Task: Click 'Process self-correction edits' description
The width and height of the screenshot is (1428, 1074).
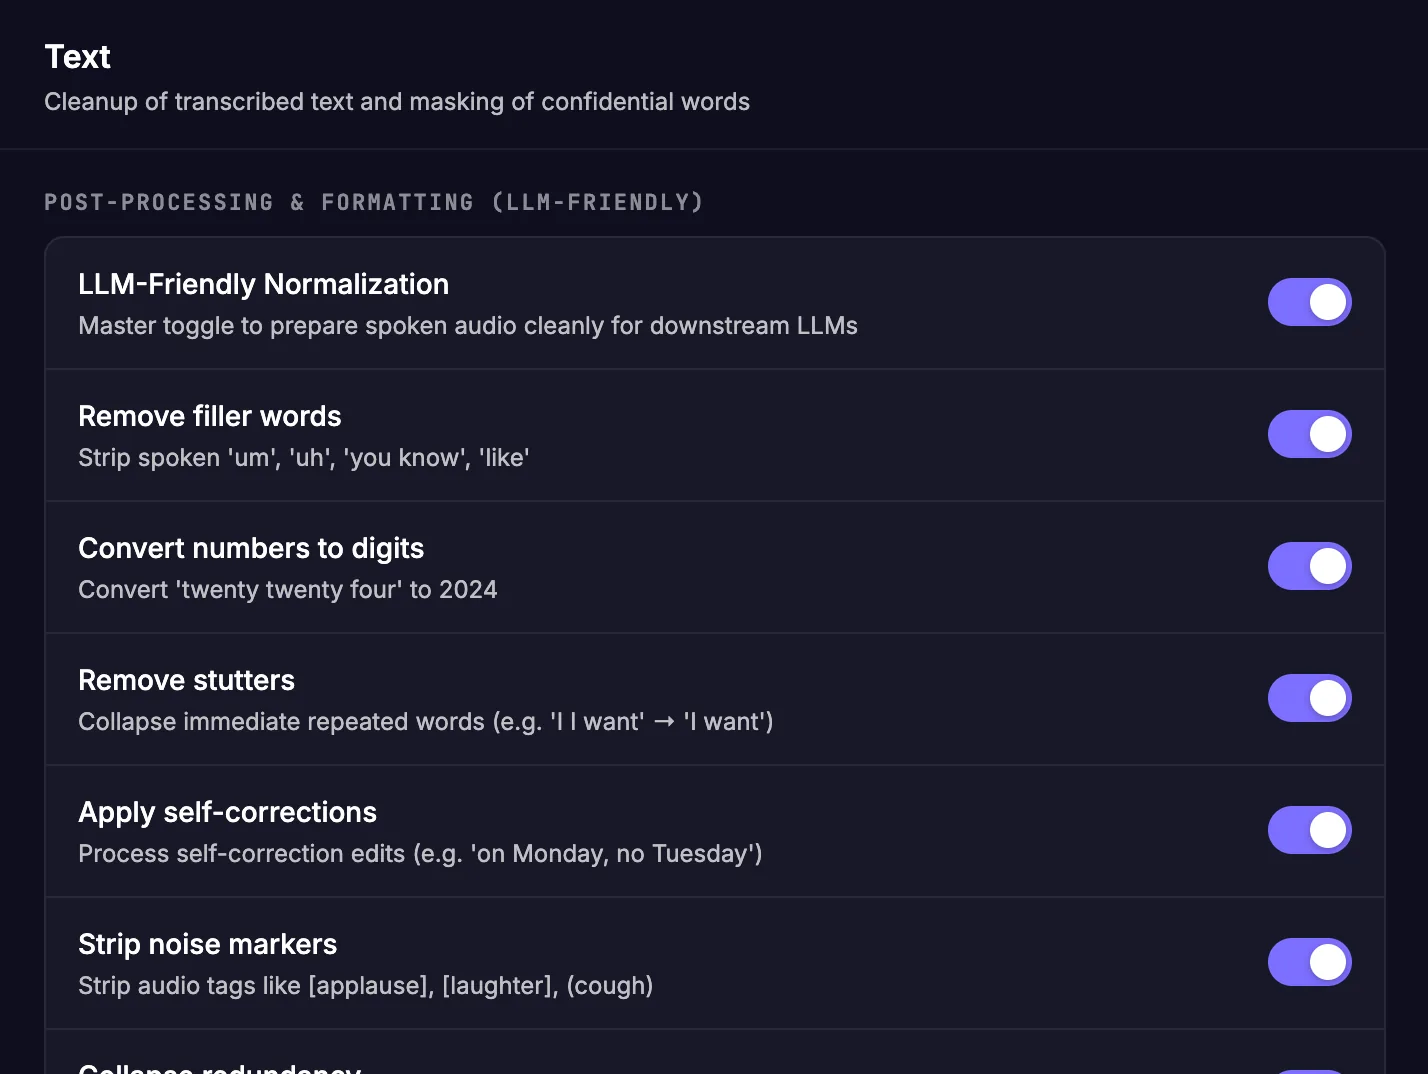Action: [420, 854]
